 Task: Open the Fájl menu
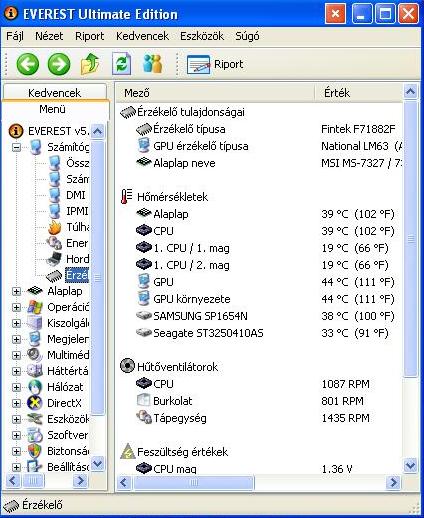[x=15, y=36]
